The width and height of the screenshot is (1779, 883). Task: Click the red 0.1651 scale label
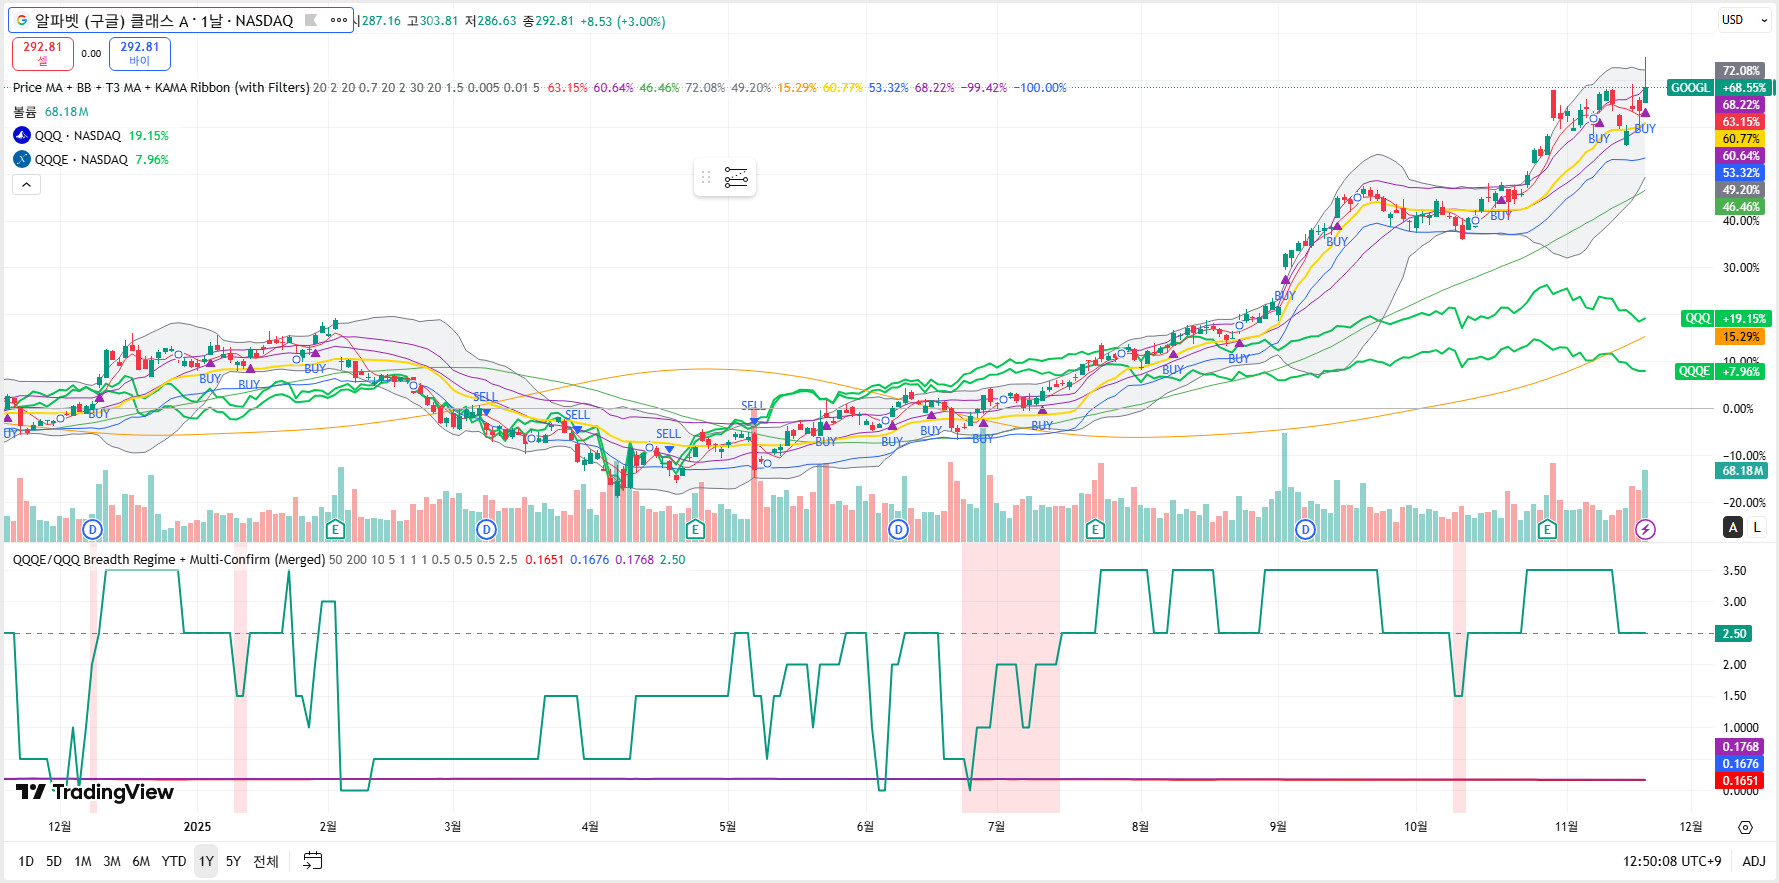[1741, 781]
